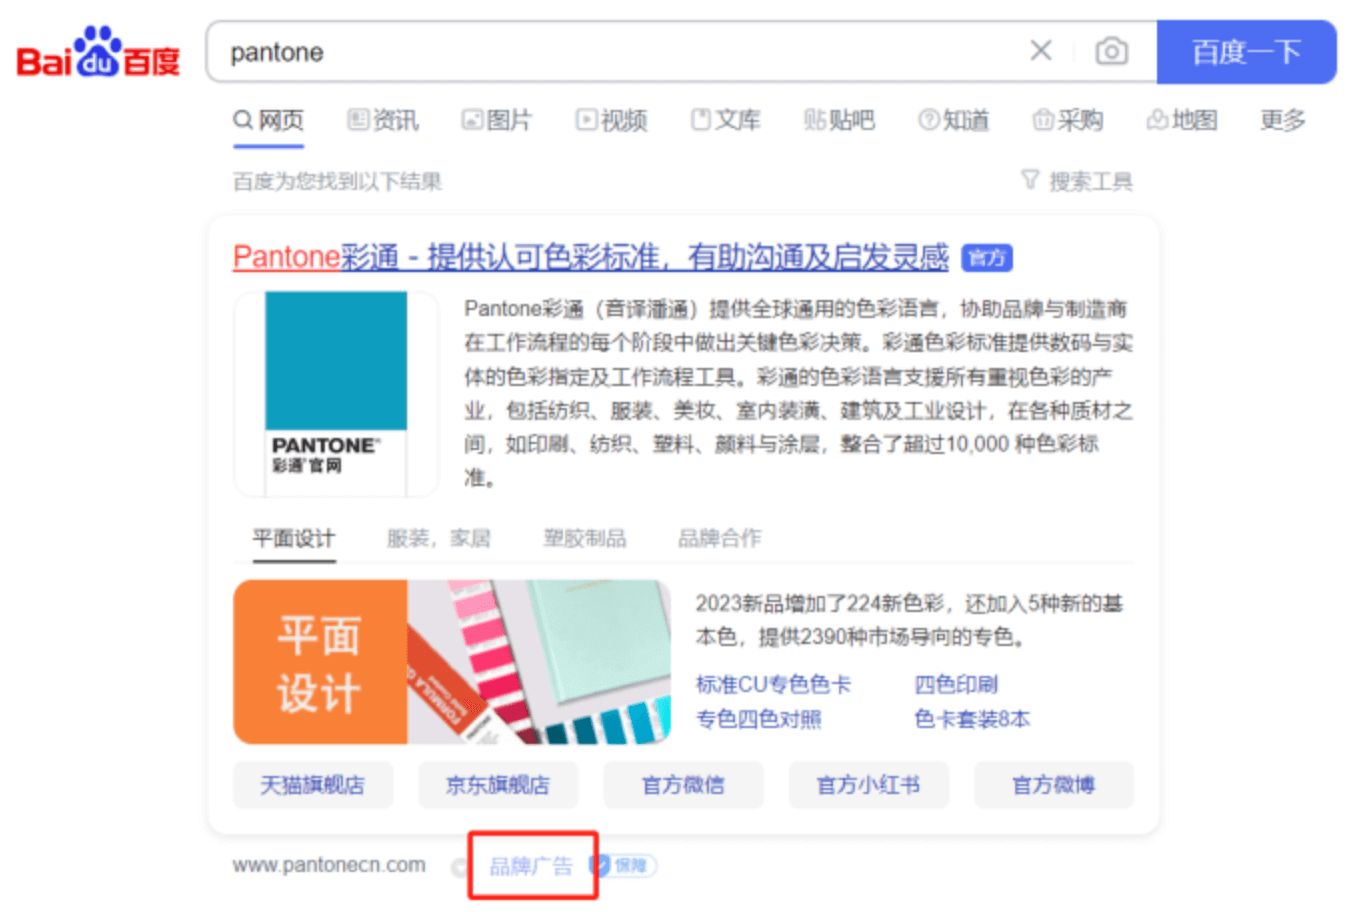Open the 四色印刷 link
This screenshot has width=1360, height=912.
pos(956,685)
